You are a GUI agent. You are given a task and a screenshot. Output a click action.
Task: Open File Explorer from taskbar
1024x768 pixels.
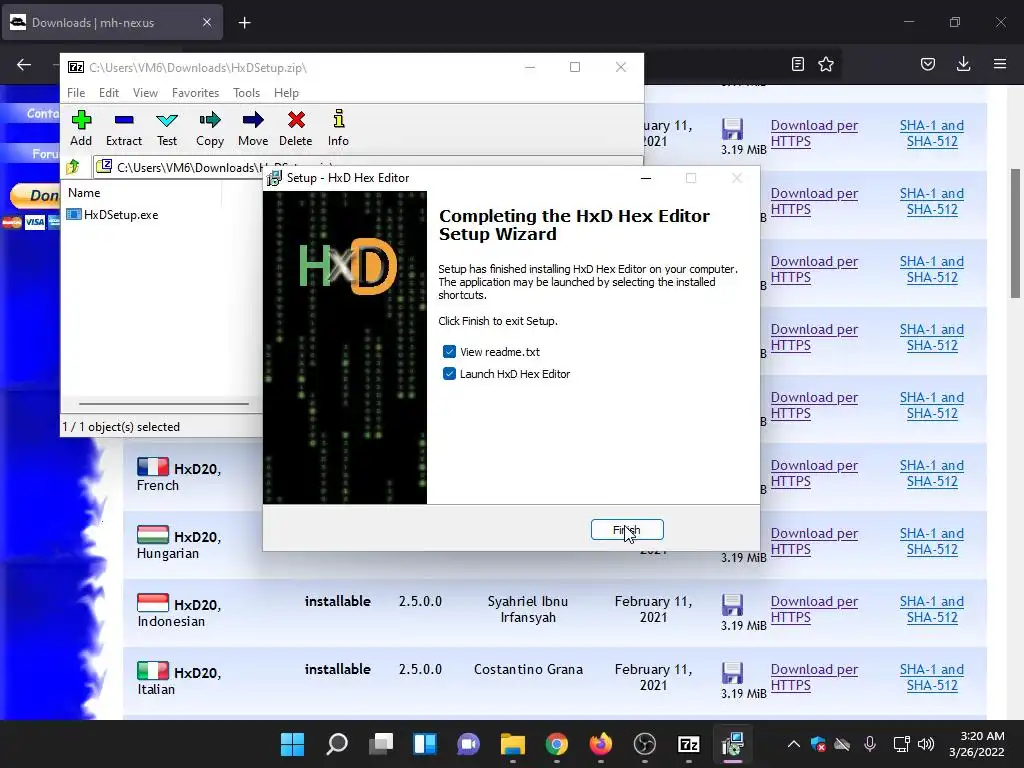[x=513, y=743]
